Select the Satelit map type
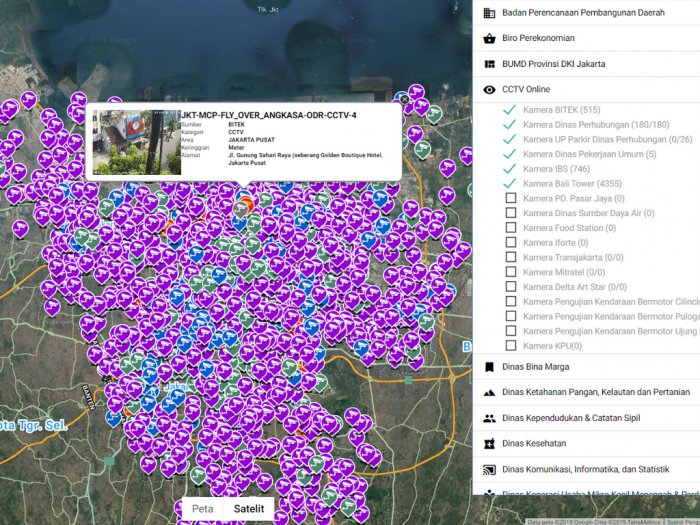This screenshot has height=525, width=700. click(x=249, y=509)
